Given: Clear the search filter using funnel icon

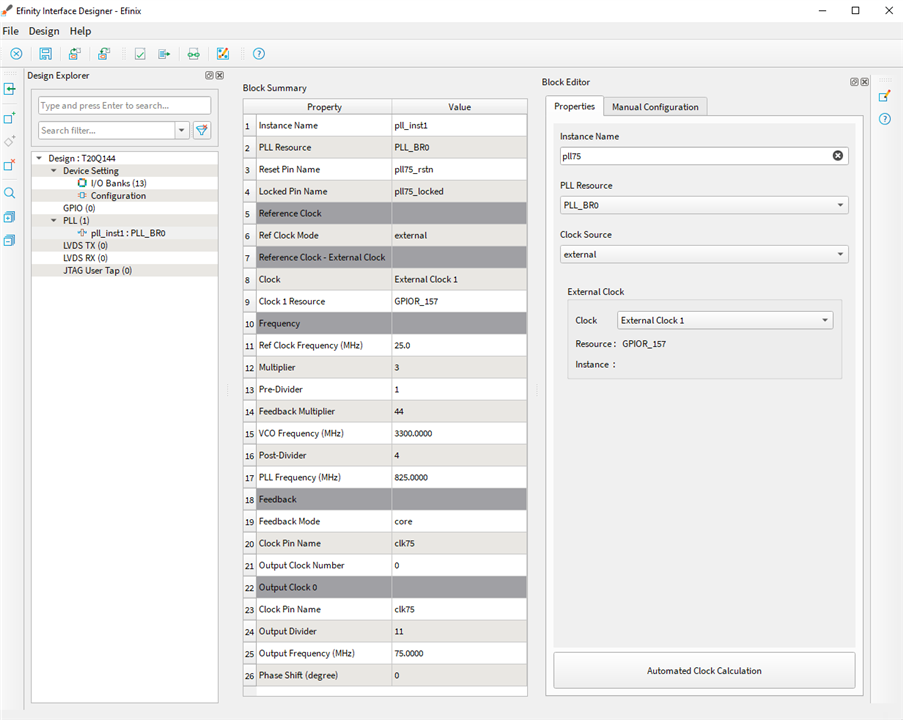Looking at the screenshot, I should 202,130.
